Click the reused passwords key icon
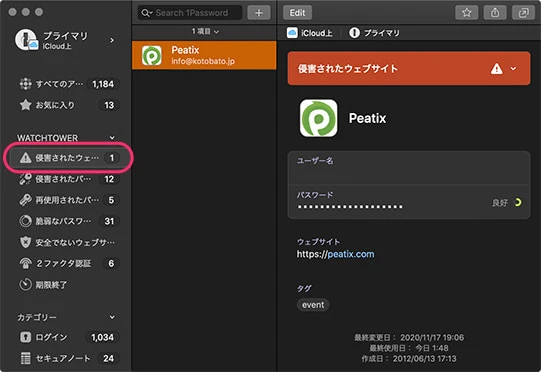The width and height of the screenshot is (541, 372). pyautogui.click(x=26, y=200)
